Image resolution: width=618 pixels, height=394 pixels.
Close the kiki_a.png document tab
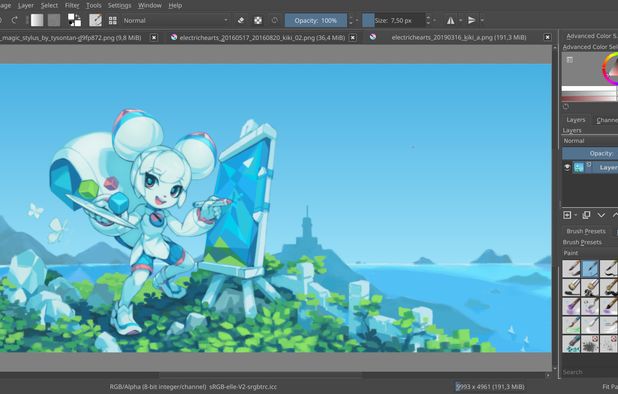547,37
